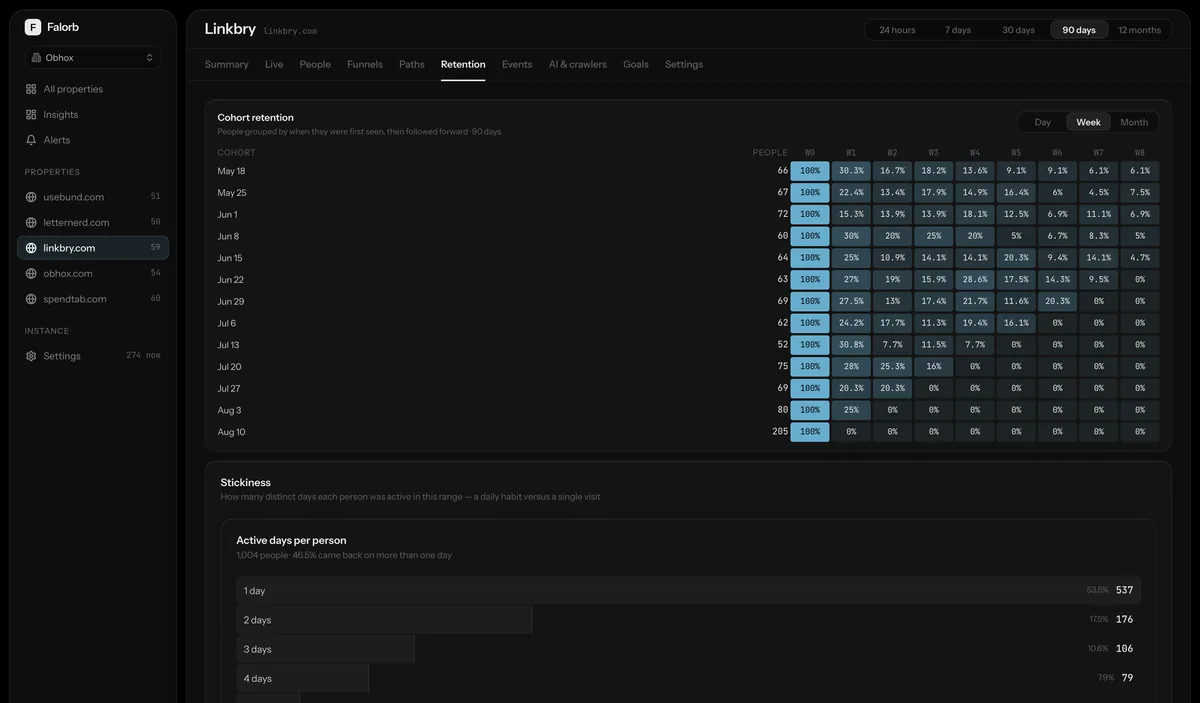1200x703 pixels.
Task: Click the Settings gear icon in sidebar
Action: pos(31,356)
